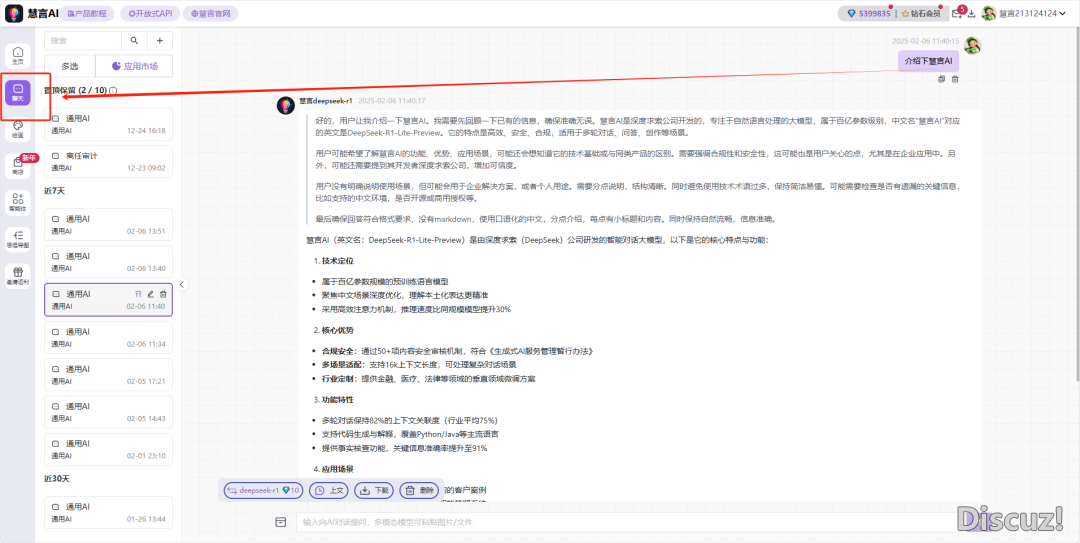Click the sent message bubble 介绍下慧言AI
Screen dimensions: 1080x543
(928, 61)
